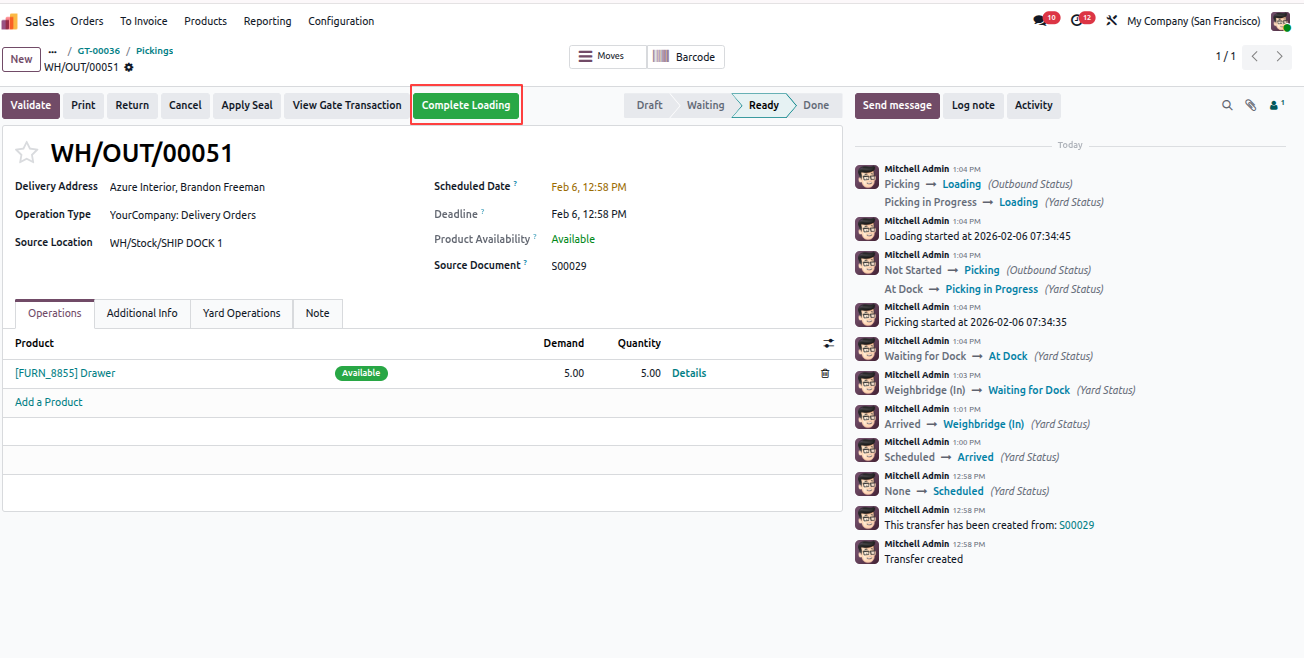This screenshot has width=1304, height=658.
Task: Open the Configuration menu
Action: click(x=341, y=21)
